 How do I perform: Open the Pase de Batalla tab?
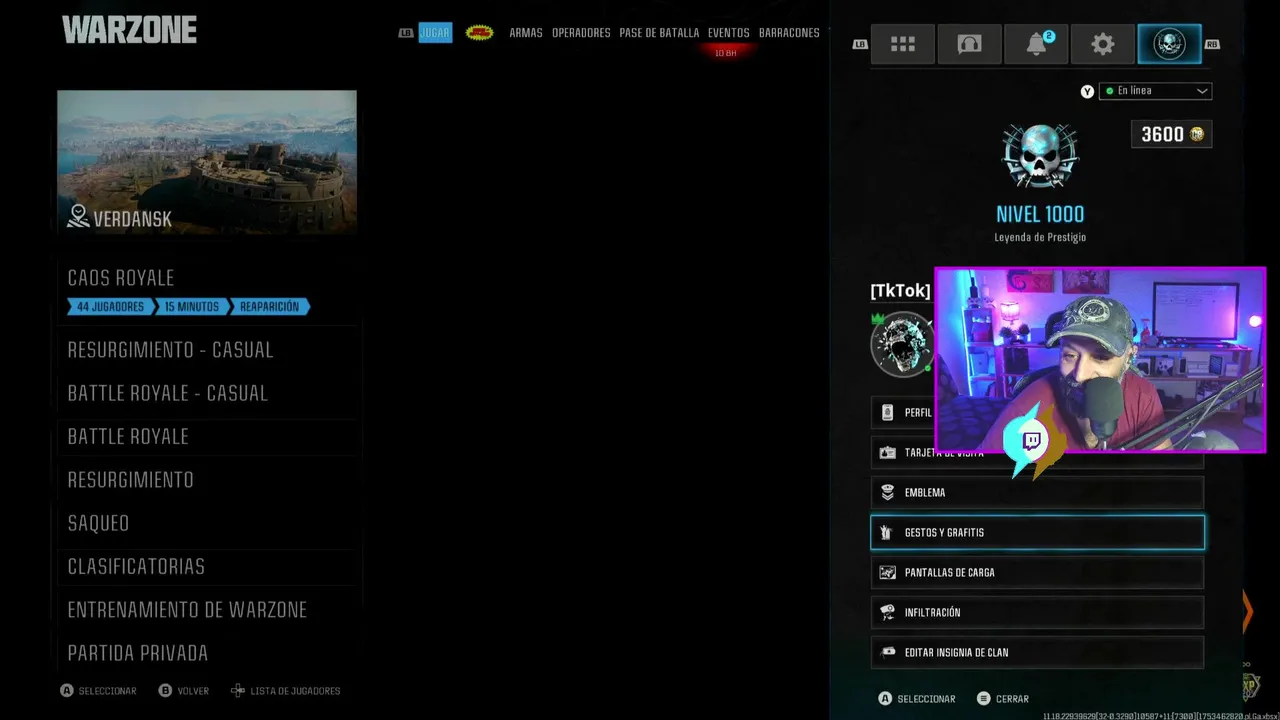pyautogui.click(x=659, y=33)
